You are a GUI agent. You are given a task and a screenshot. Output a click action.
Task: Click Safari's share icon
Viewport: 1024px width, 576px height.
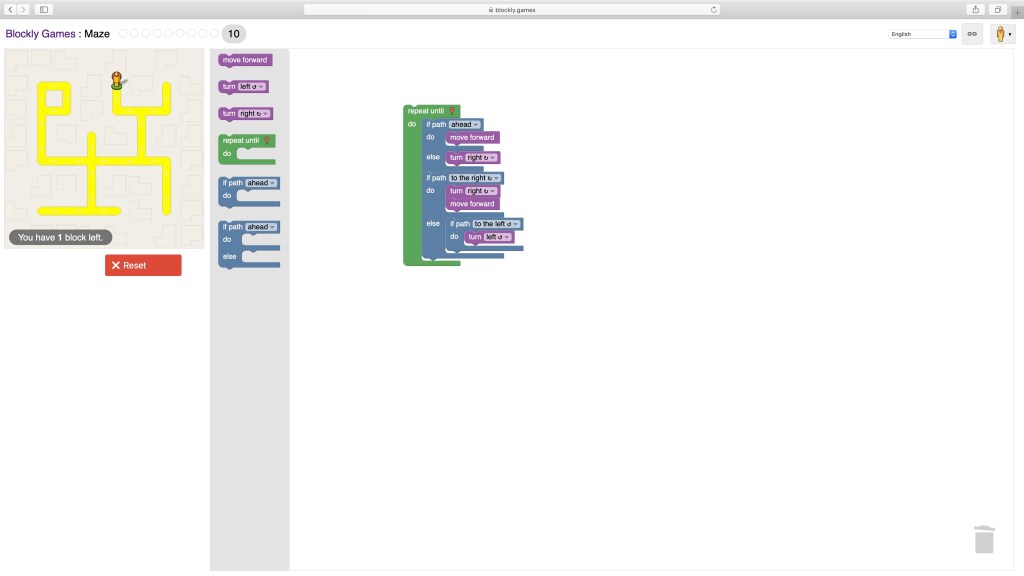coord(975,9)
